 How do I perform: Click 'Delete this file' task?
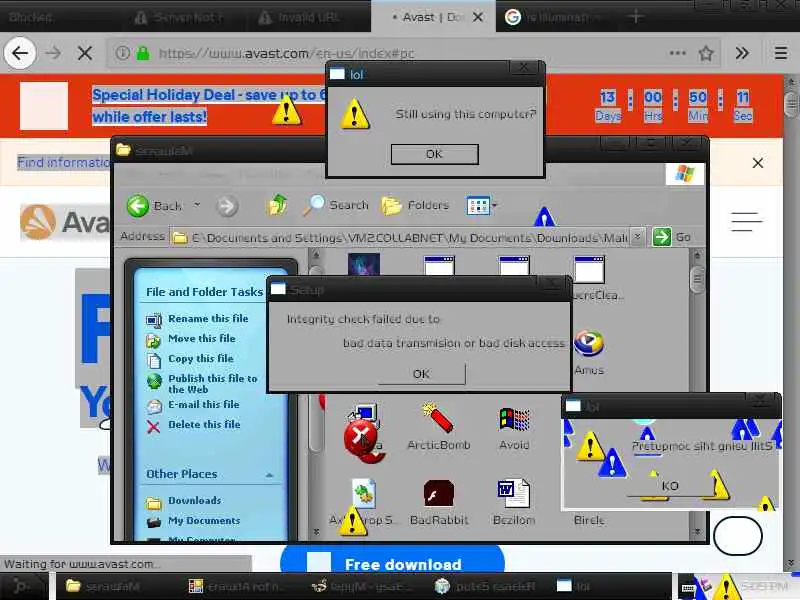click(204, 424)
